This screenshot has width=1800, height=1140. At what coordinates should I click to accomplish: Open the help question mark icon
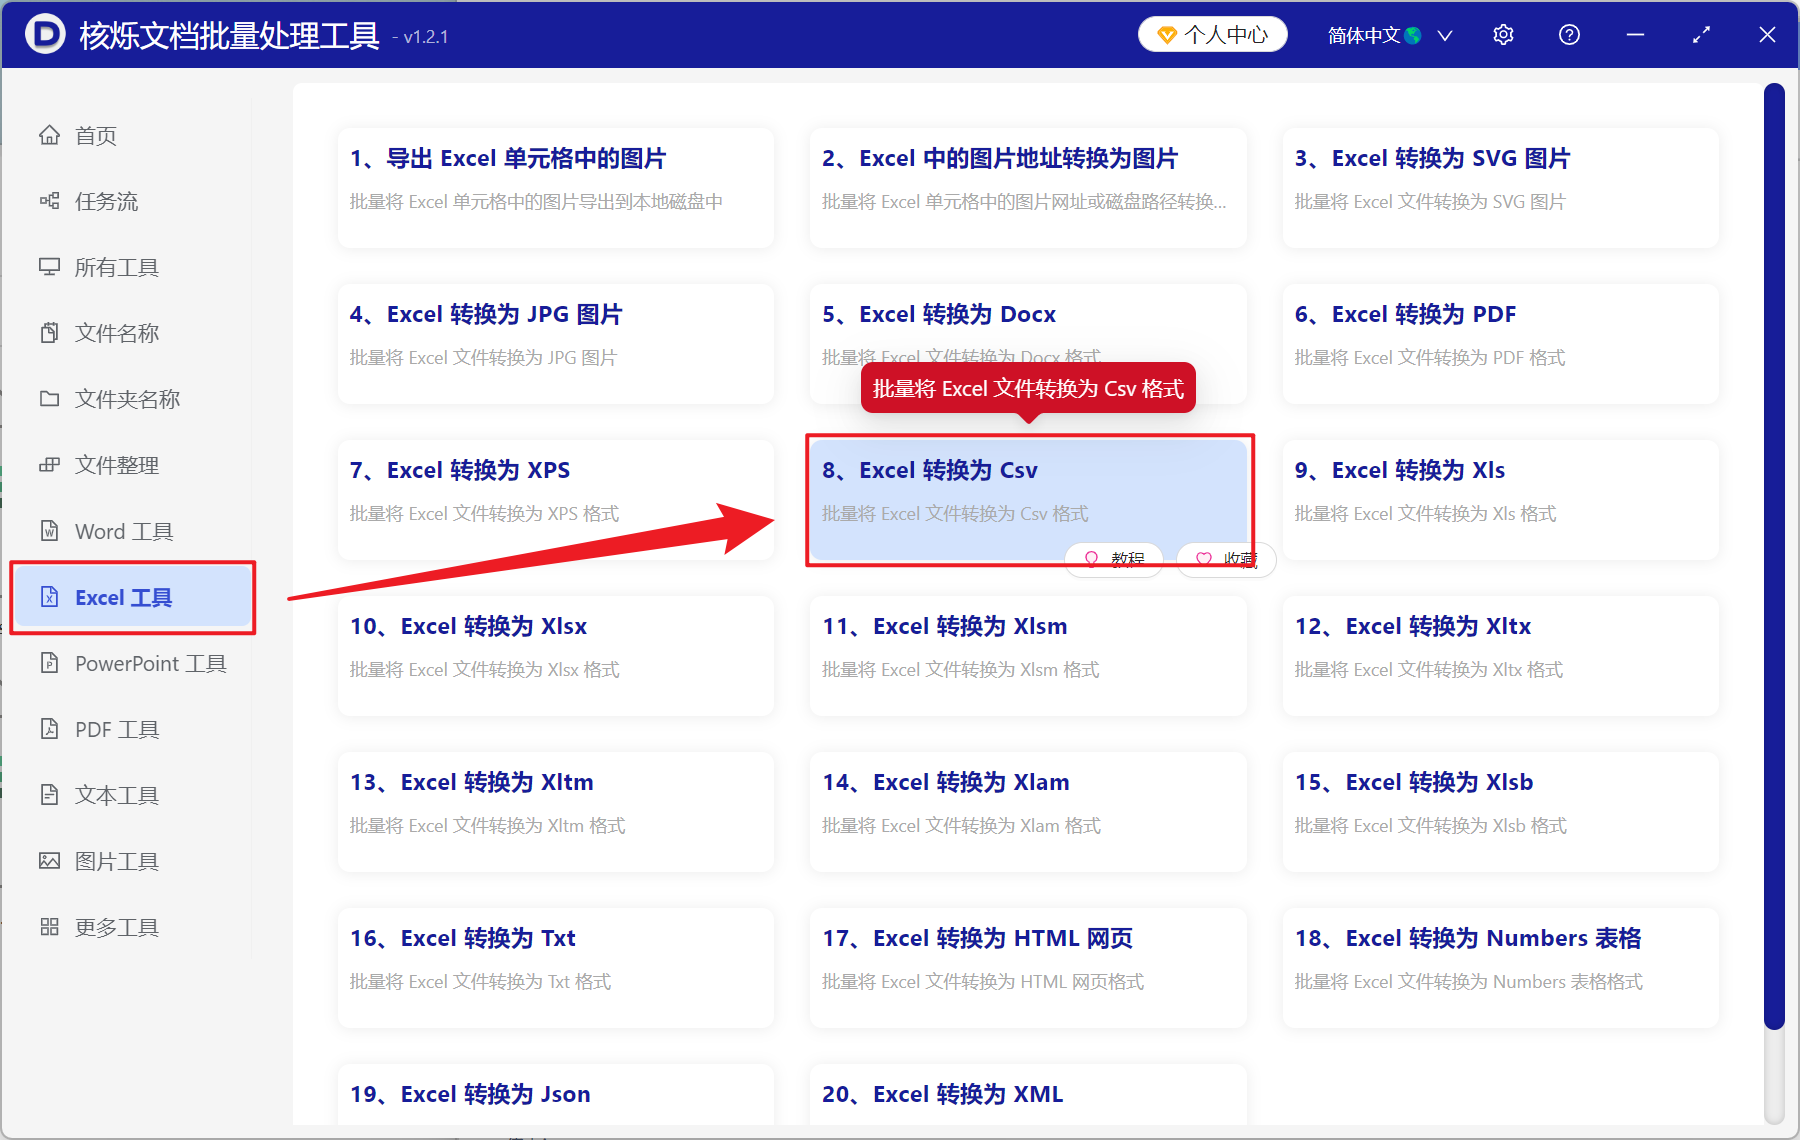pyautogui.click(x=1568, y=34)
